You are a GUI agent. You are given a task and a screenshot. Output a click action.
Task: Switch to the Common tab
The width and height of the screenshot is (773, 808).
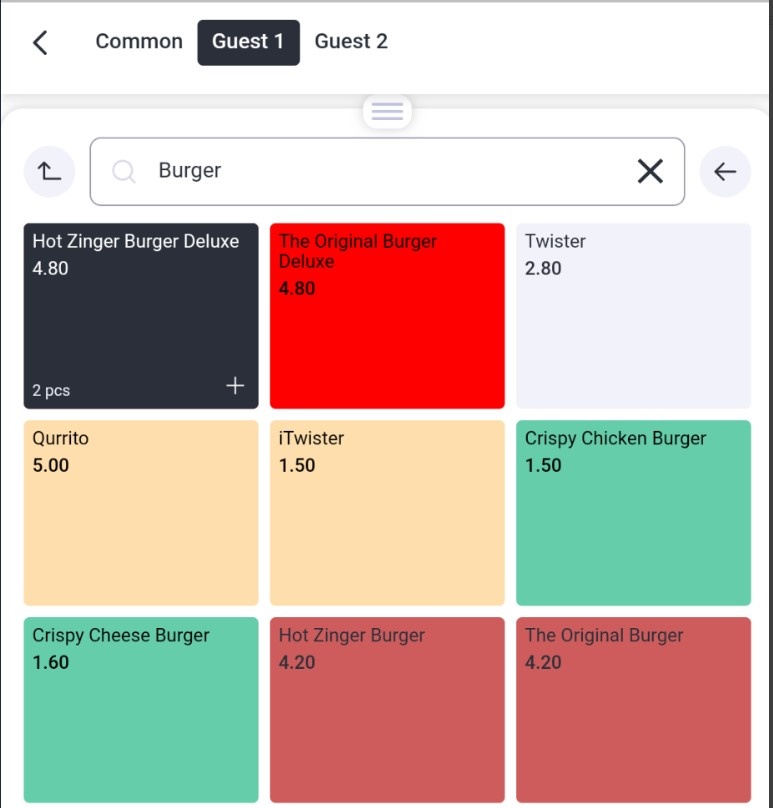(x=139, y=42)
